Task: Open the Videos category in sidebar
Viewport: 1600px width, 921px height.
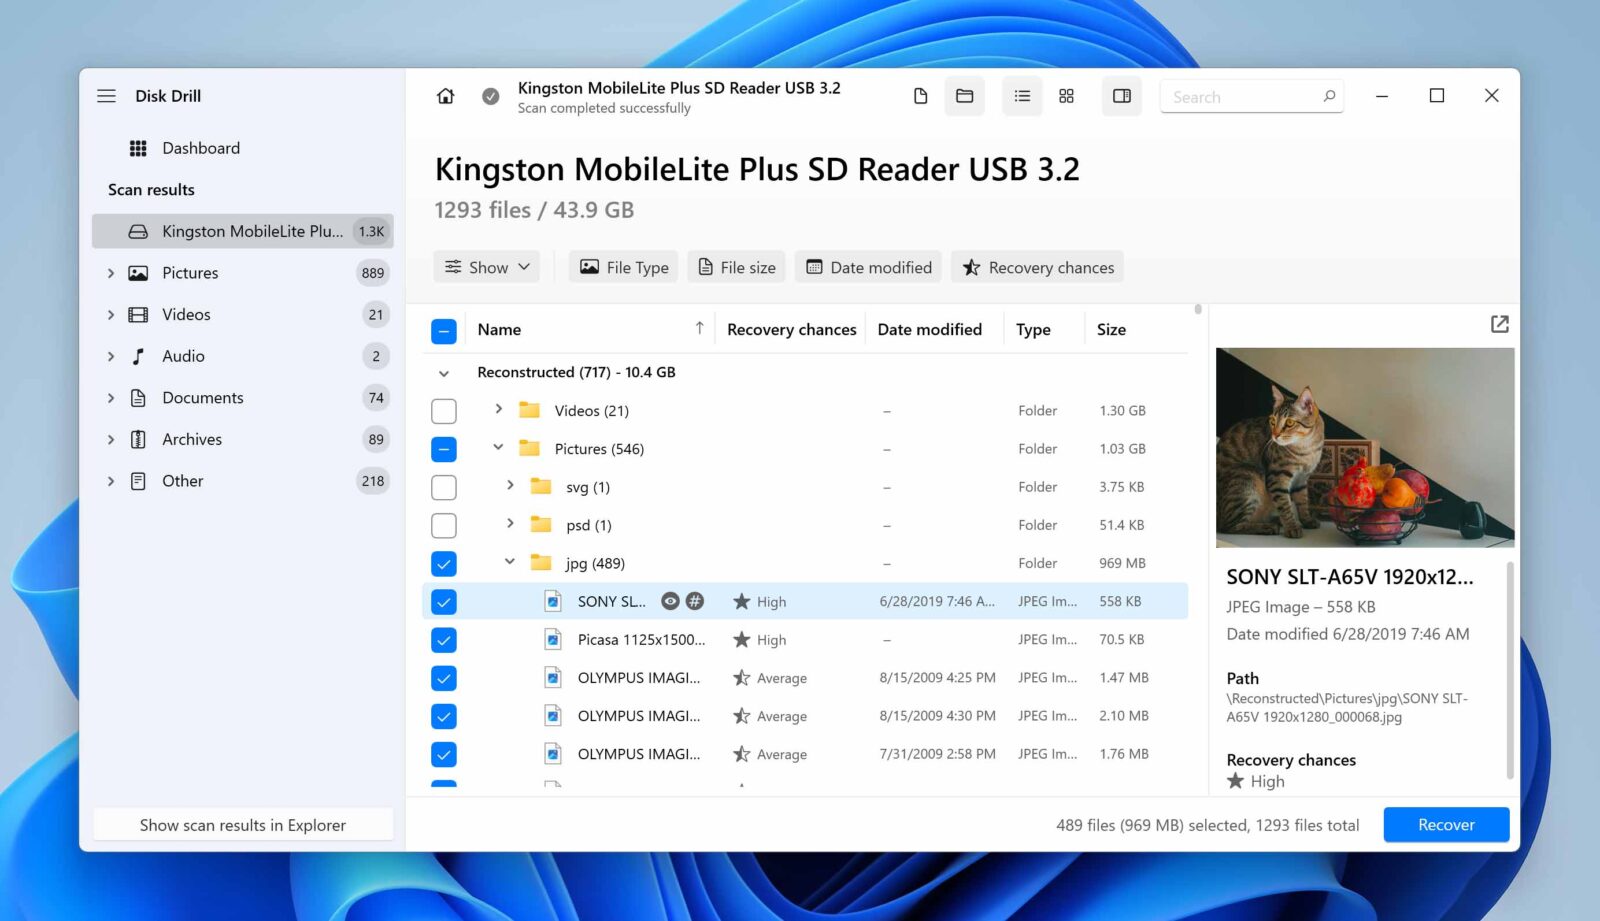Action: coord(186,314)
